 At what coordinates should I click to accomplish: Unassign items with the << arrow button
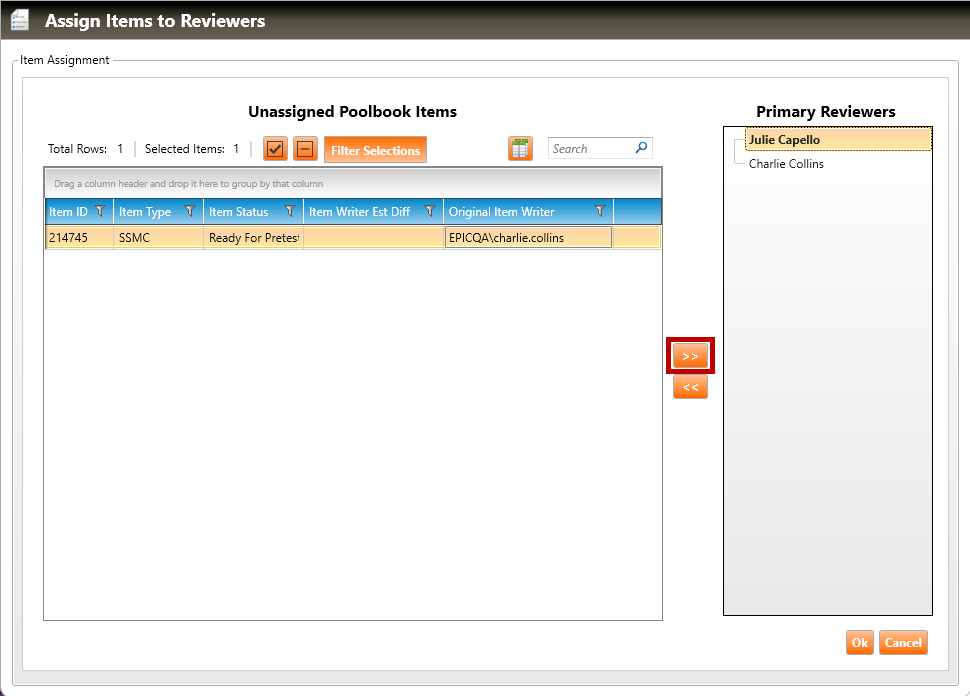[690, 387]
